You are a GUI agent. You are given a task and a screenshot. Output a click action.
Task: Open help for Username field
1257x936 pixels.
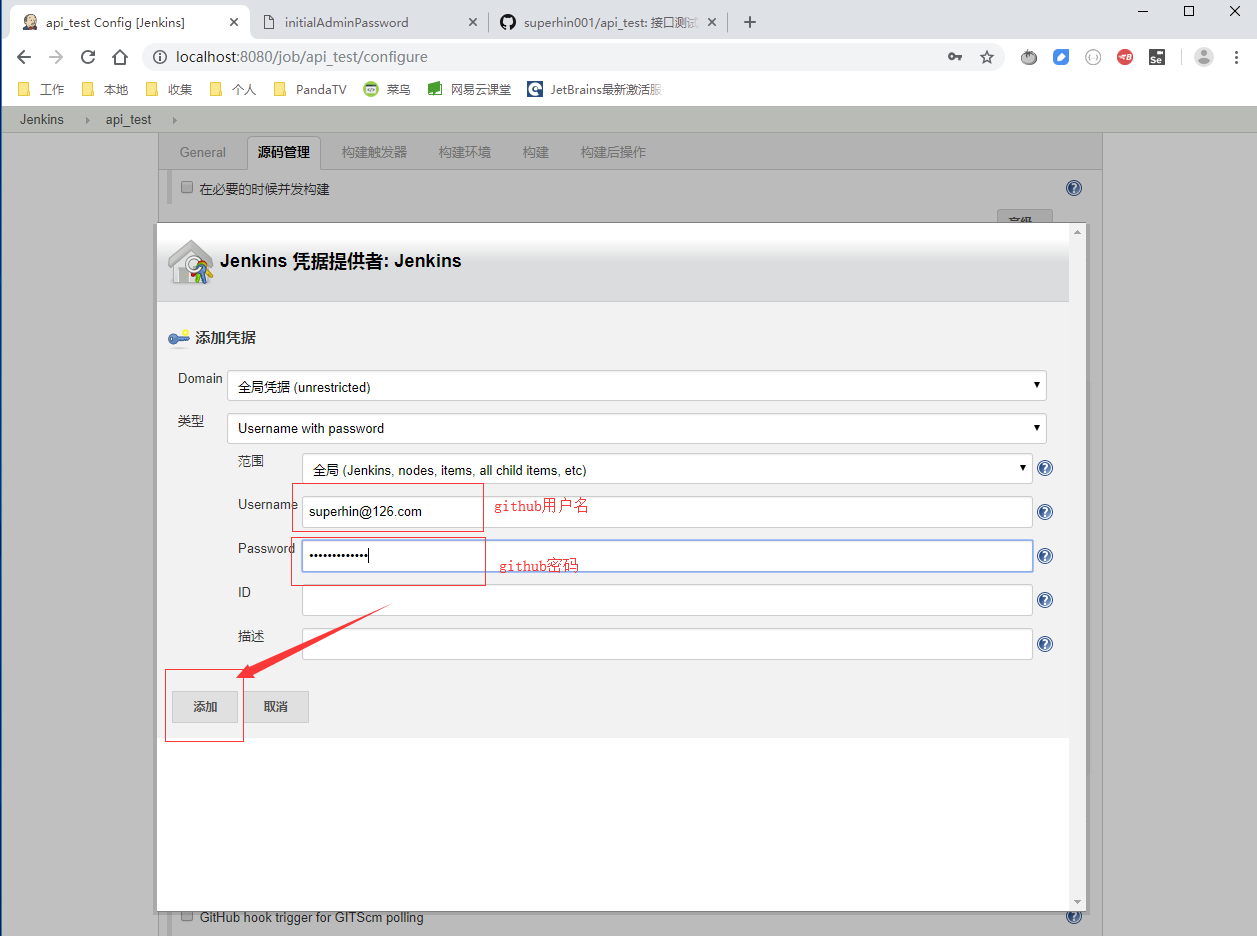[1045, 512]
